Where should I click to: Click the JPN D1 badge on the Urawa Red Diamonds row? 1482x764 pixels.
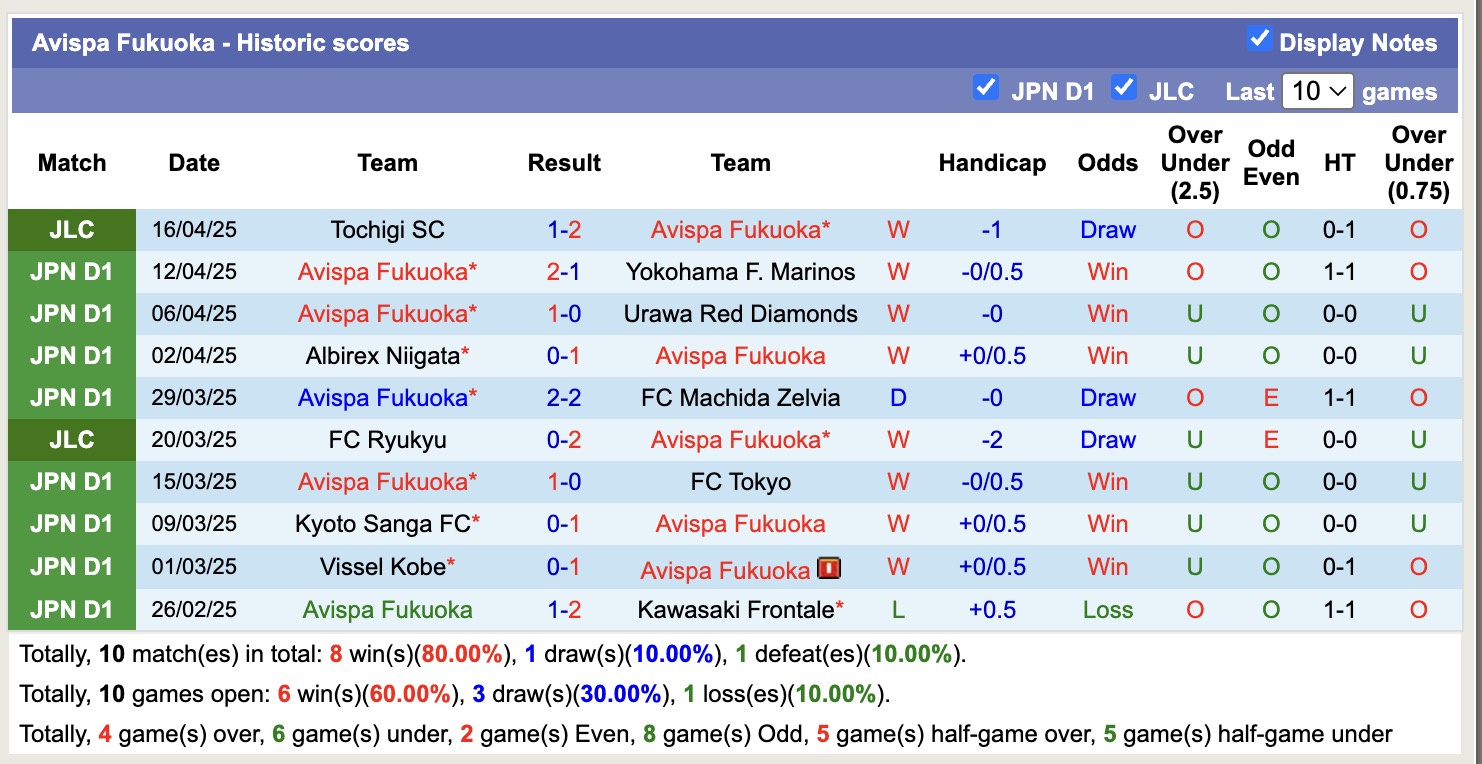[71, 313]
